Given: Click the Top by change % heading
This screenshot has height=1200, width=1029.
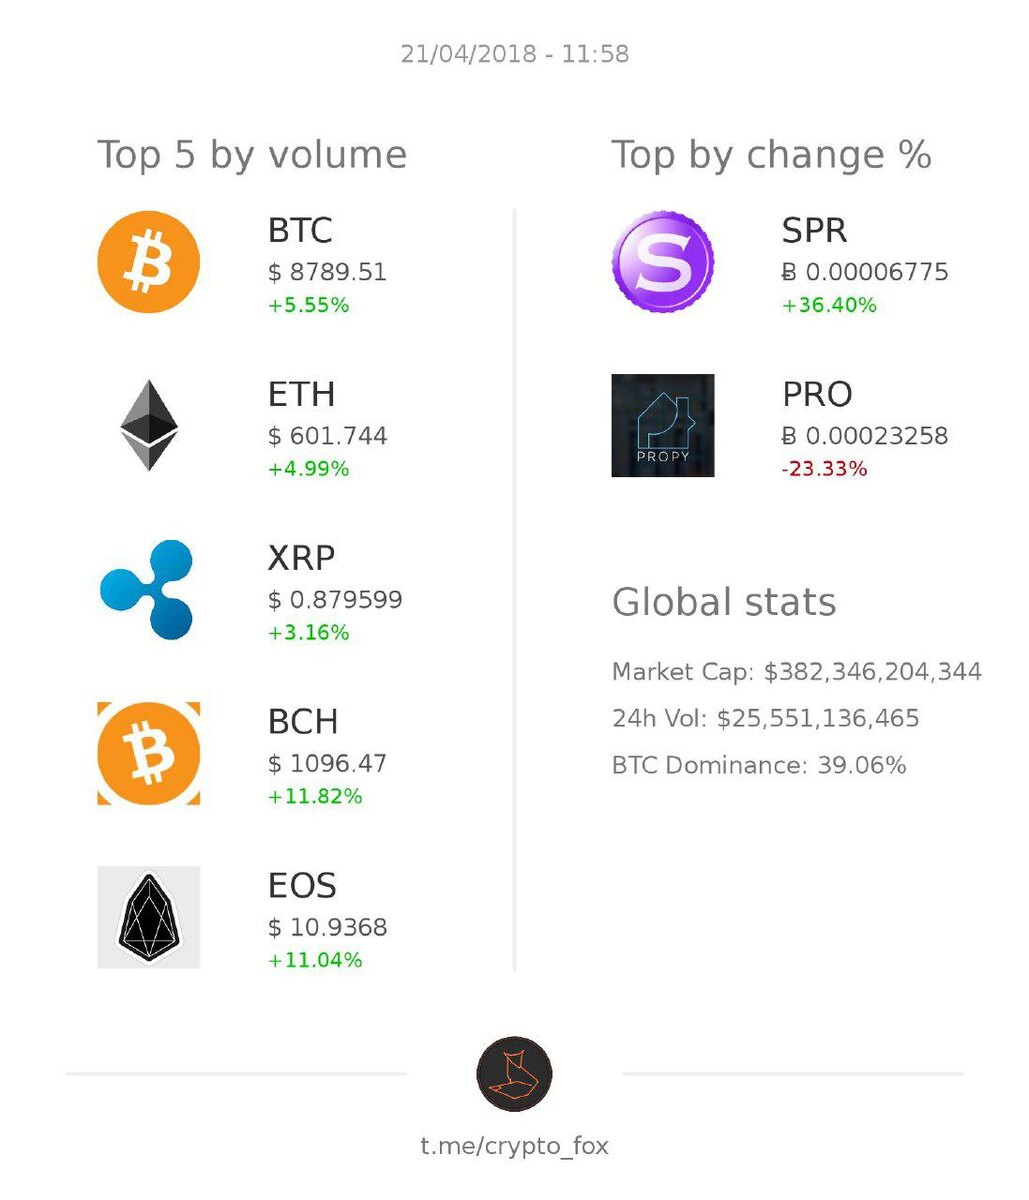Looking at the screenshot, I should [771, 155].
